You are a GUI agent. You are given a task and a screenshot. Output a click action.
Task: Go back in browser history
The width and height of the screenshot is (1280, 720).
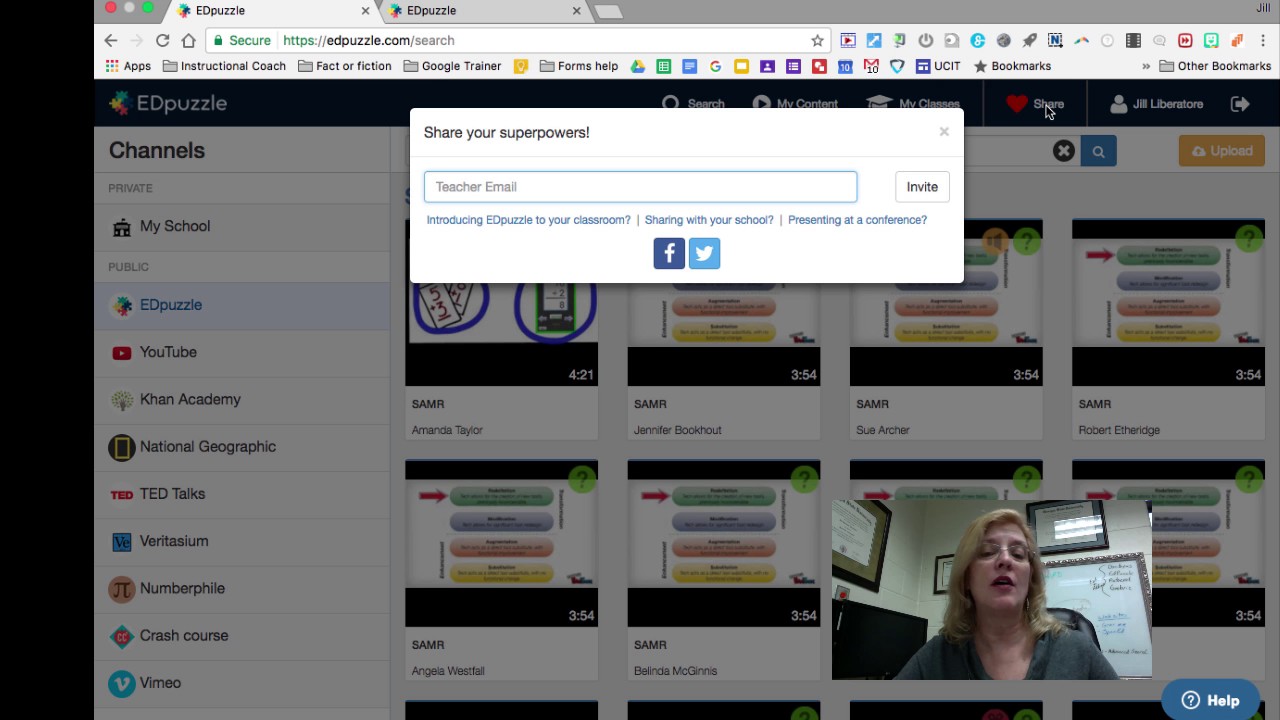pyautogui.click(x=111, y=40)
